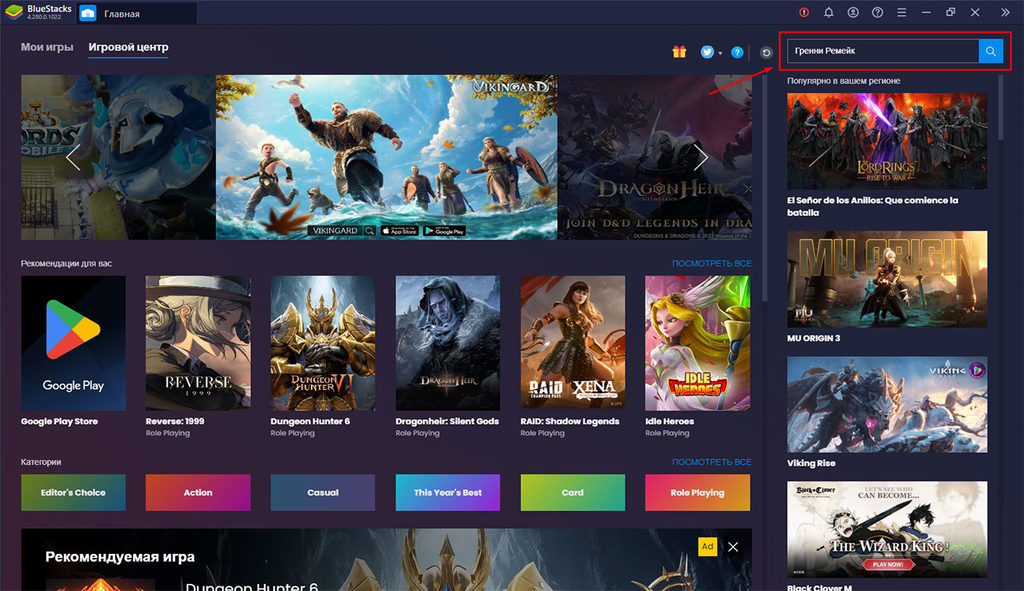
Task: Click the Dragonheir right banner image
Action: [655, 157]
